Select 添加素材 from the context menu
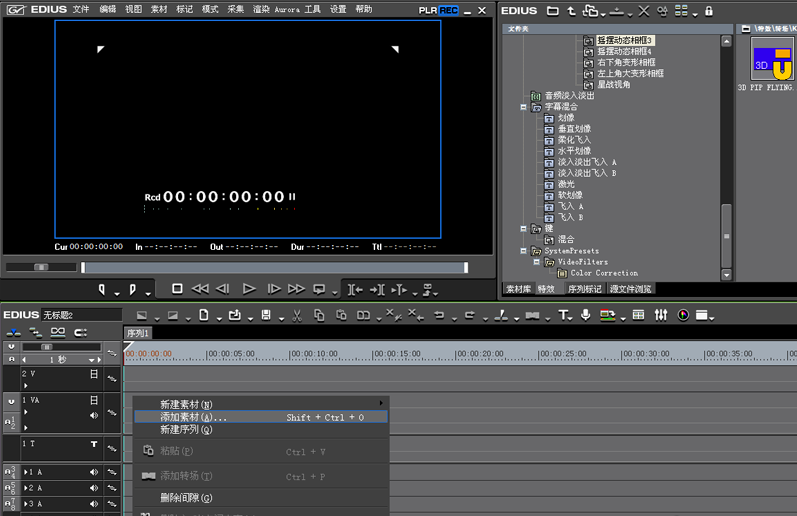797x516 pixels. [x=194, y=417]
